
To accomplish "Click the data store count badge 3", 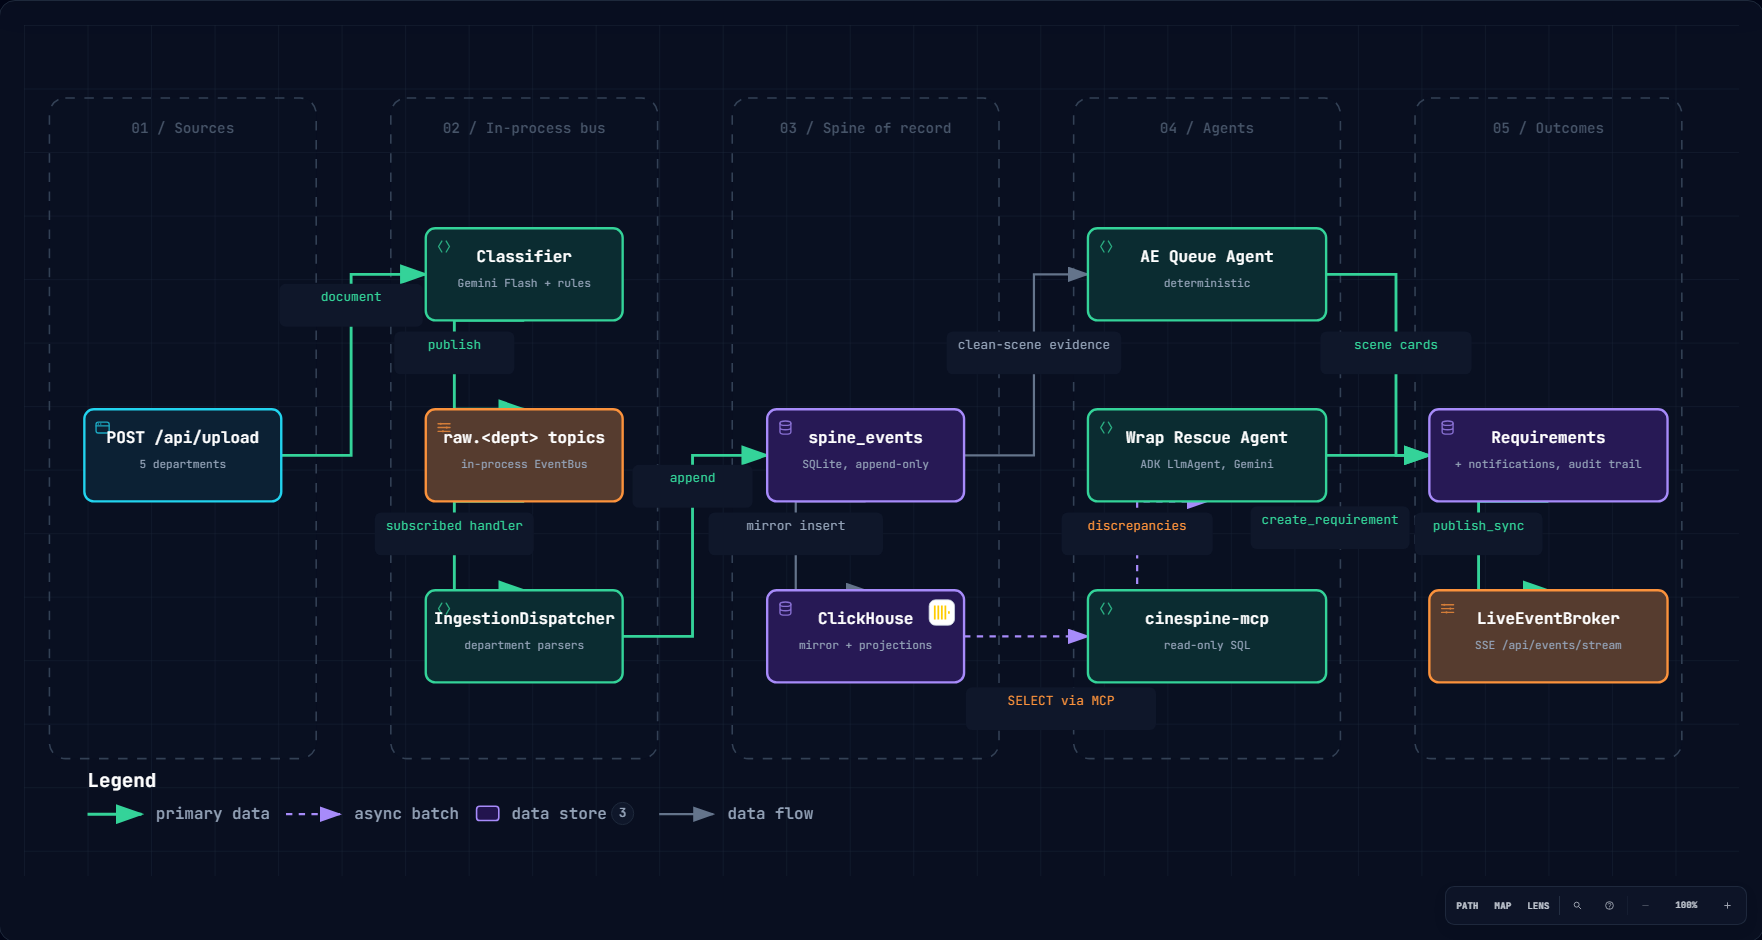I will [622, 813].
